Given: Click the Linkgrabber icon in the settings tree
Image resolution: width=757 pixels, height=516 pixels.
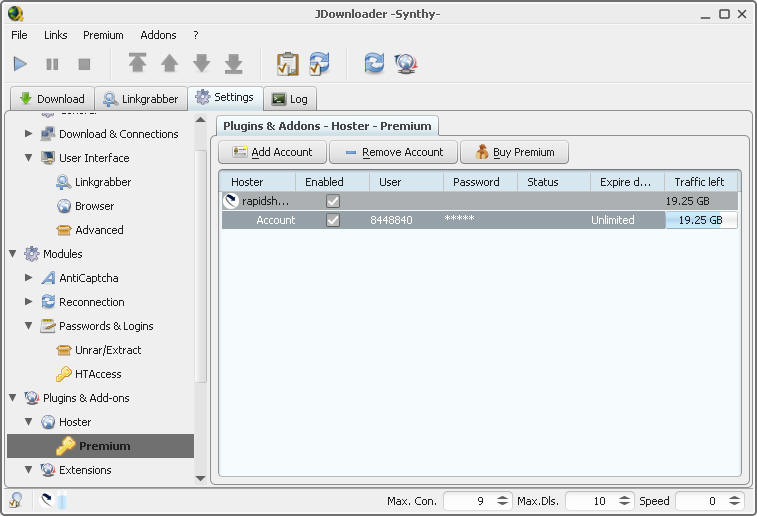Looking at the screenshot, I should click(x=63, y=182).
